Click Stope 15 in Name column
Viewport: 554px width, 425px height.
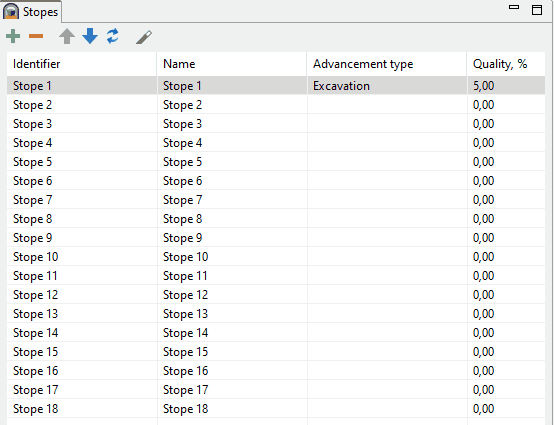(x=232, y=352)
